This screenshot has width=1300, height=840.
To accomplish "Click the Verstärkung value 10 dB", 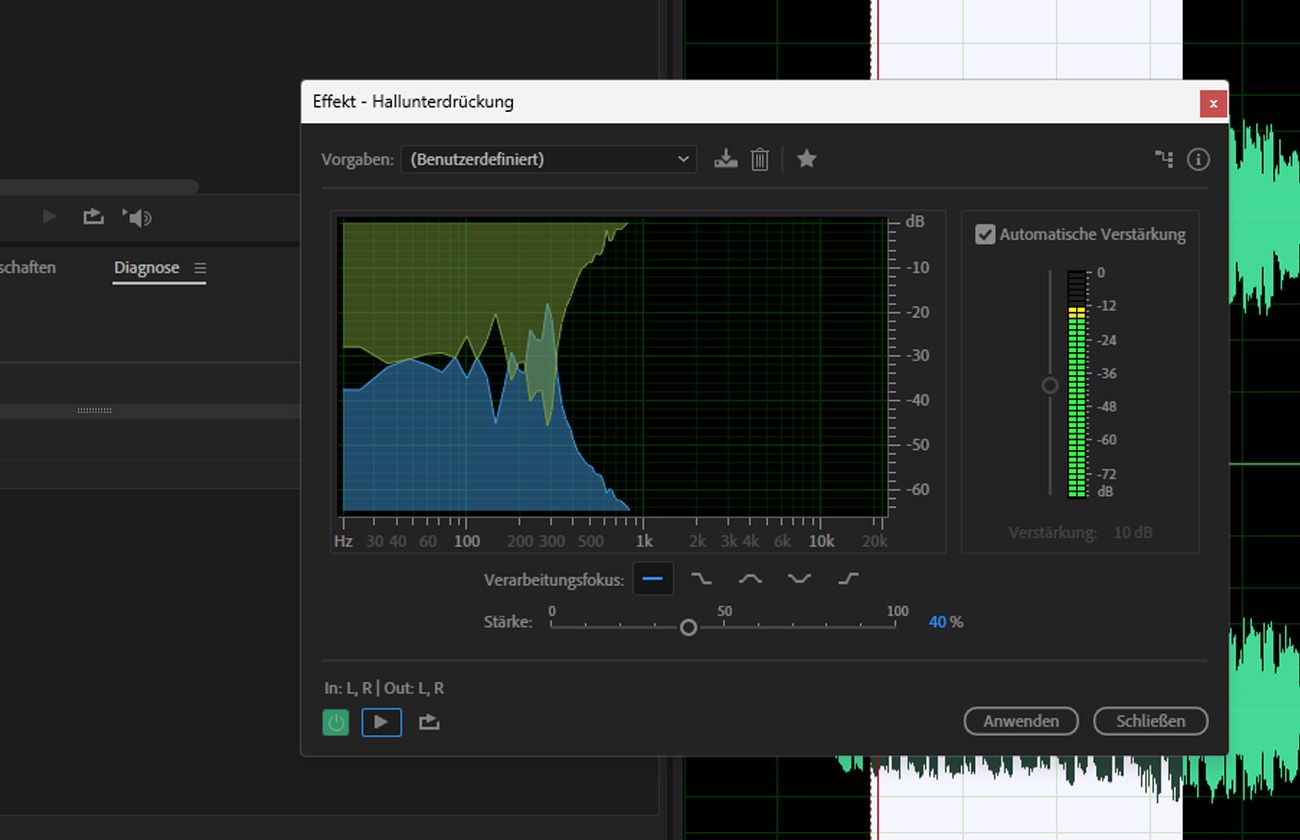I will (x=1133, y=533).
